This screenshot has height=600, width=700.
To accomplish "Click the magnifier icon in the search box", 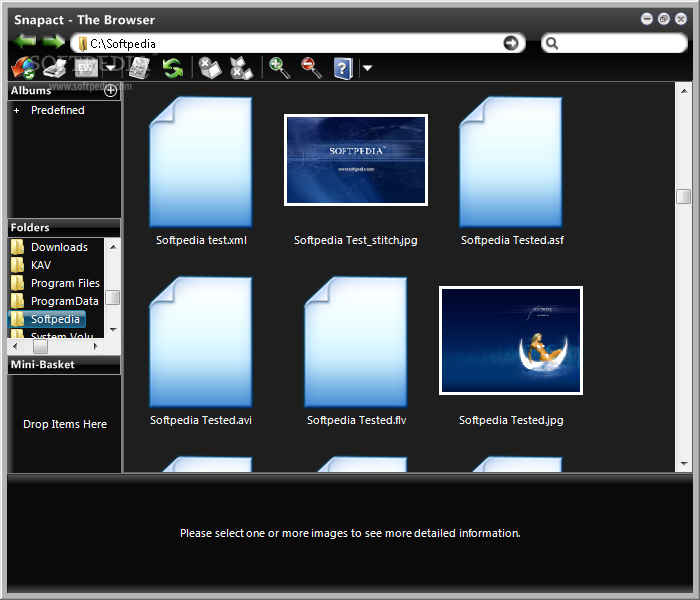I will coord(552,43).
